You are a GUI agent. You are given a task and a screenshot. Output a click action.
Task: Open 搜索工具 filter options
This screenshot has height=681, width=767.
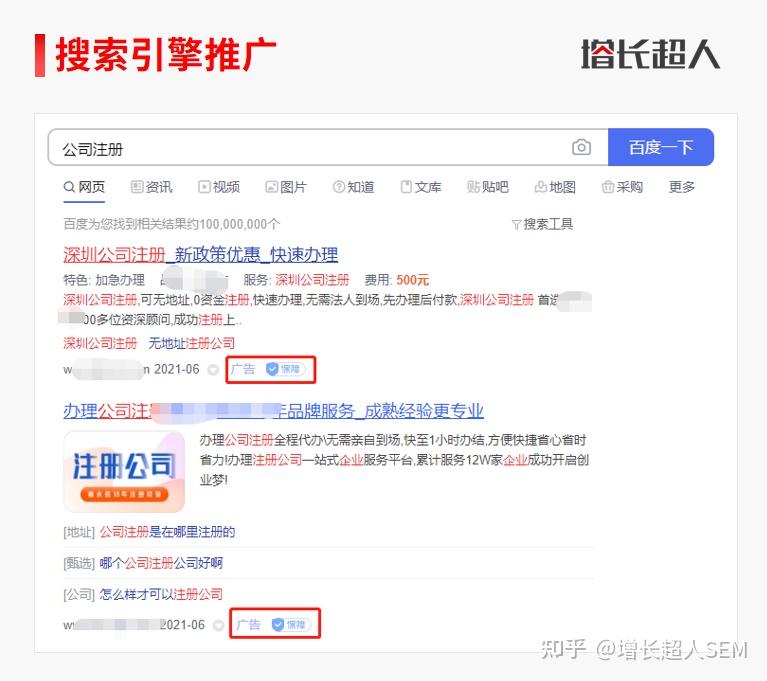click(x=542, y=224)
